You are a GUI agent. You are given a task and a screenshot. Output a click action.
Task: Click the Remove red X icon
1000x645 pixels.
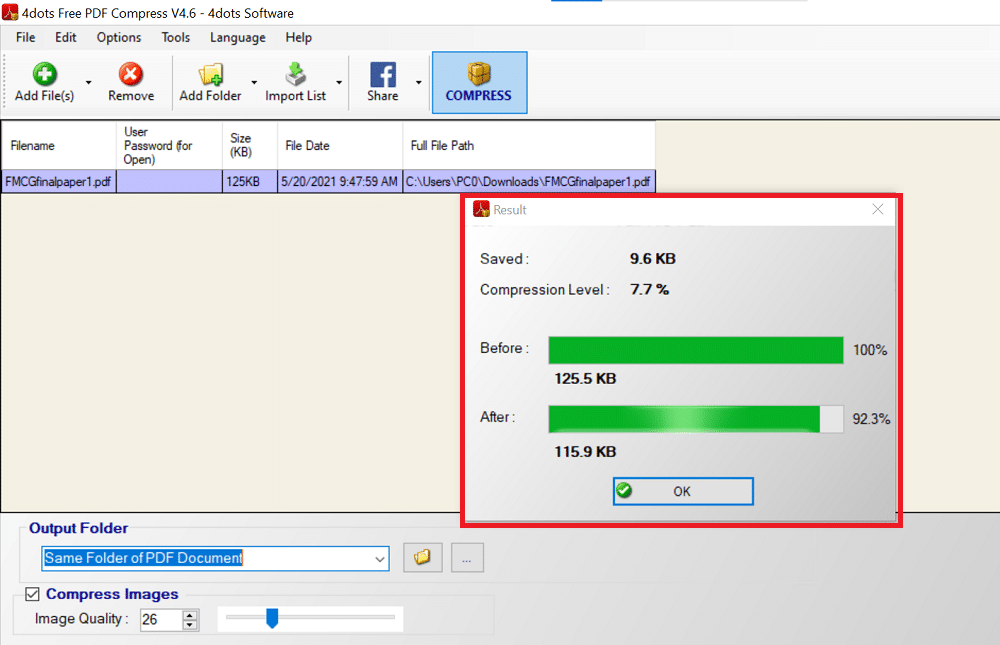pos(131,75)
